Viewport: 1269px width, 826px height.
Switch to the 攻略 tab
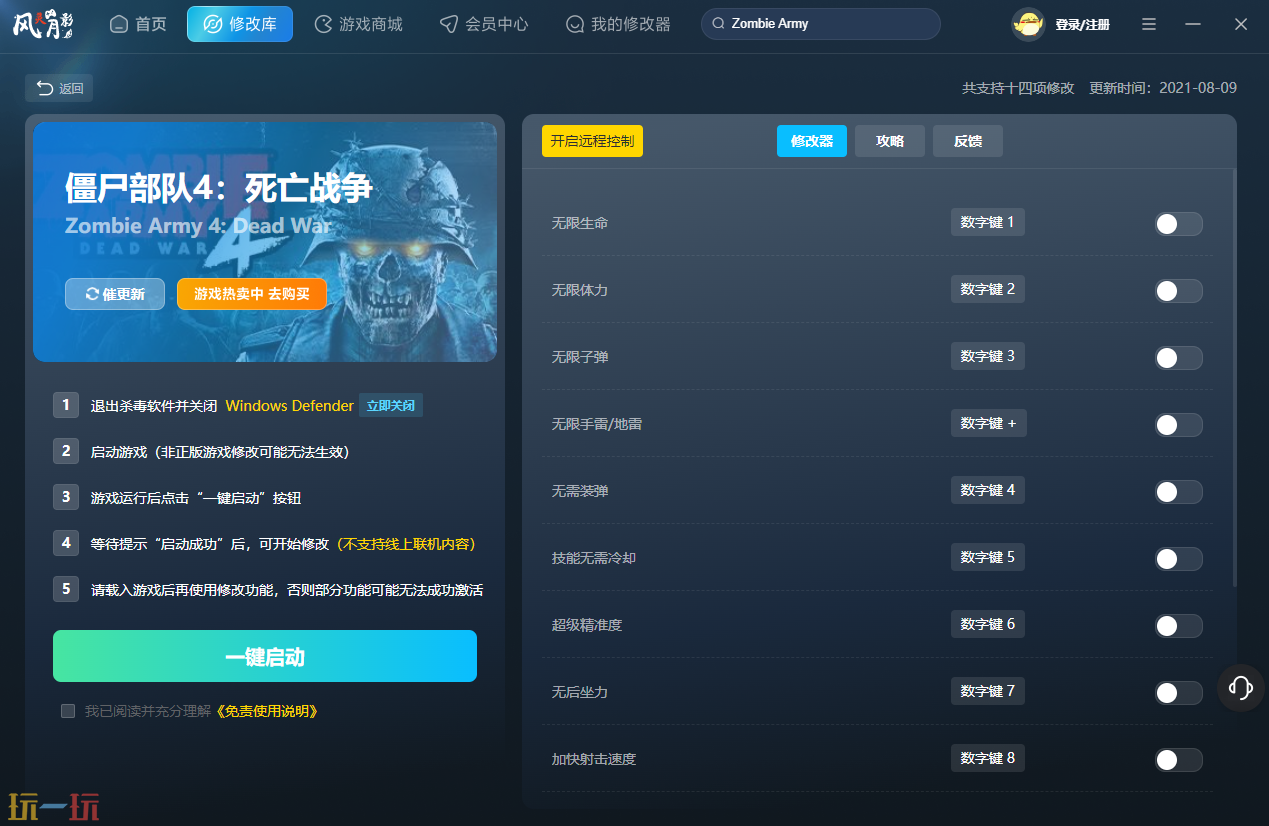pyautogui.click(x=890, y=141)
